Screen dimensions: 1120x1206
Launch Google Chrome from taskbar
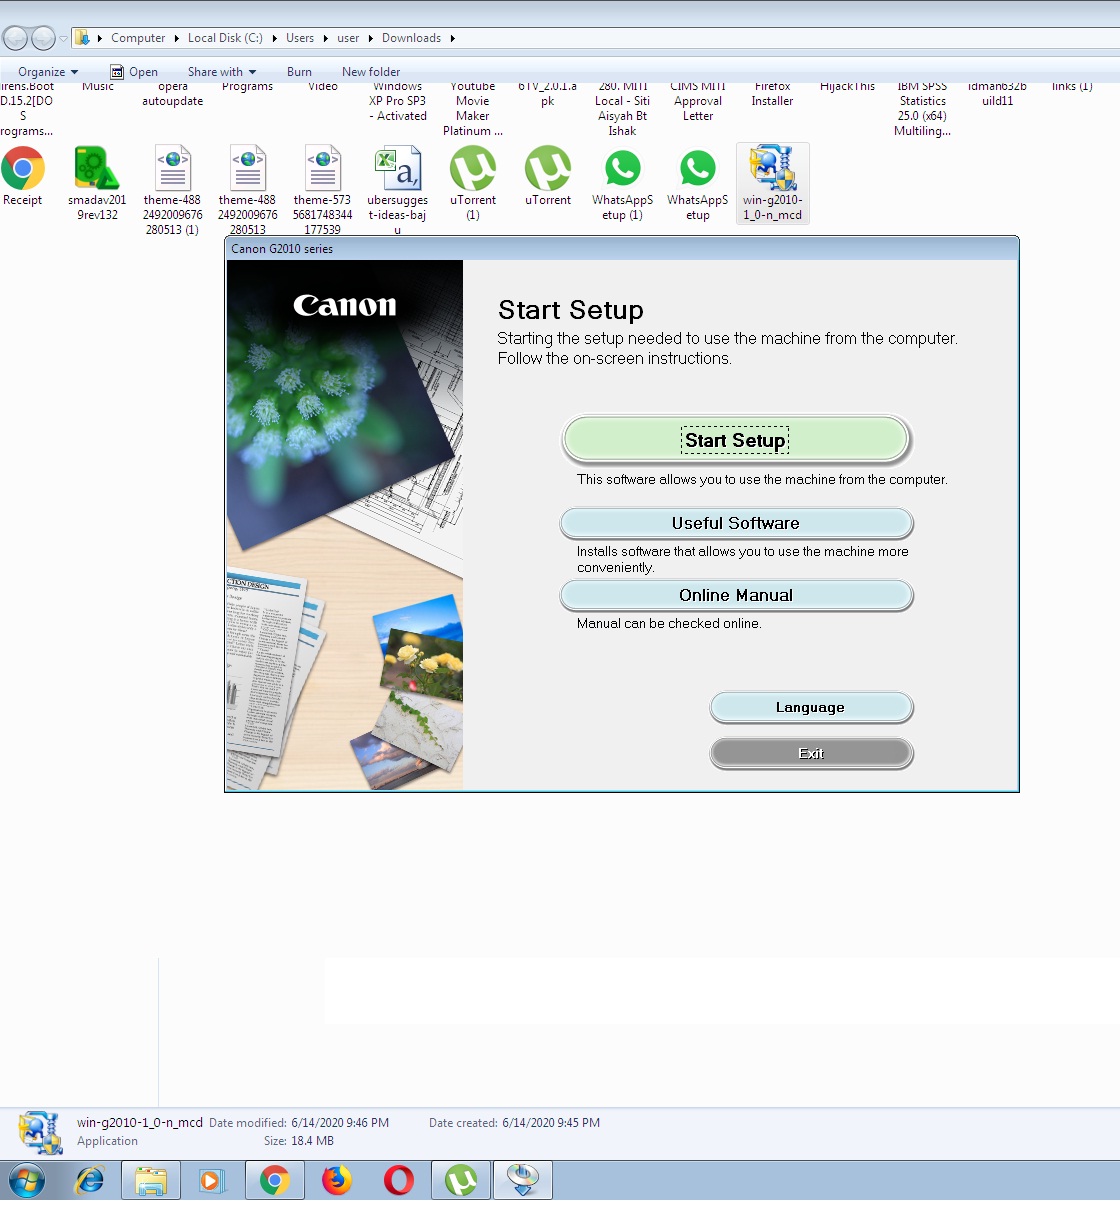(x=274, y=1181)
